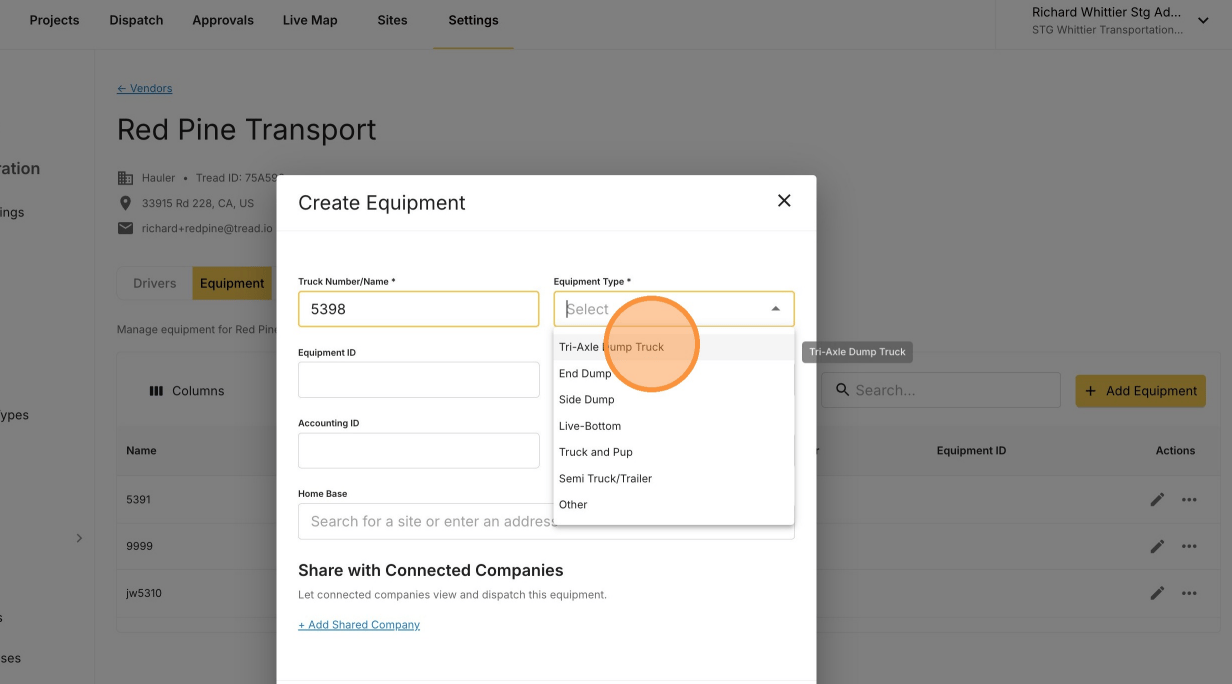This screenshot has height=684, width=1232.
Task: Open Settings nav item
Action: pyautogui.click(x=473, y=20)
